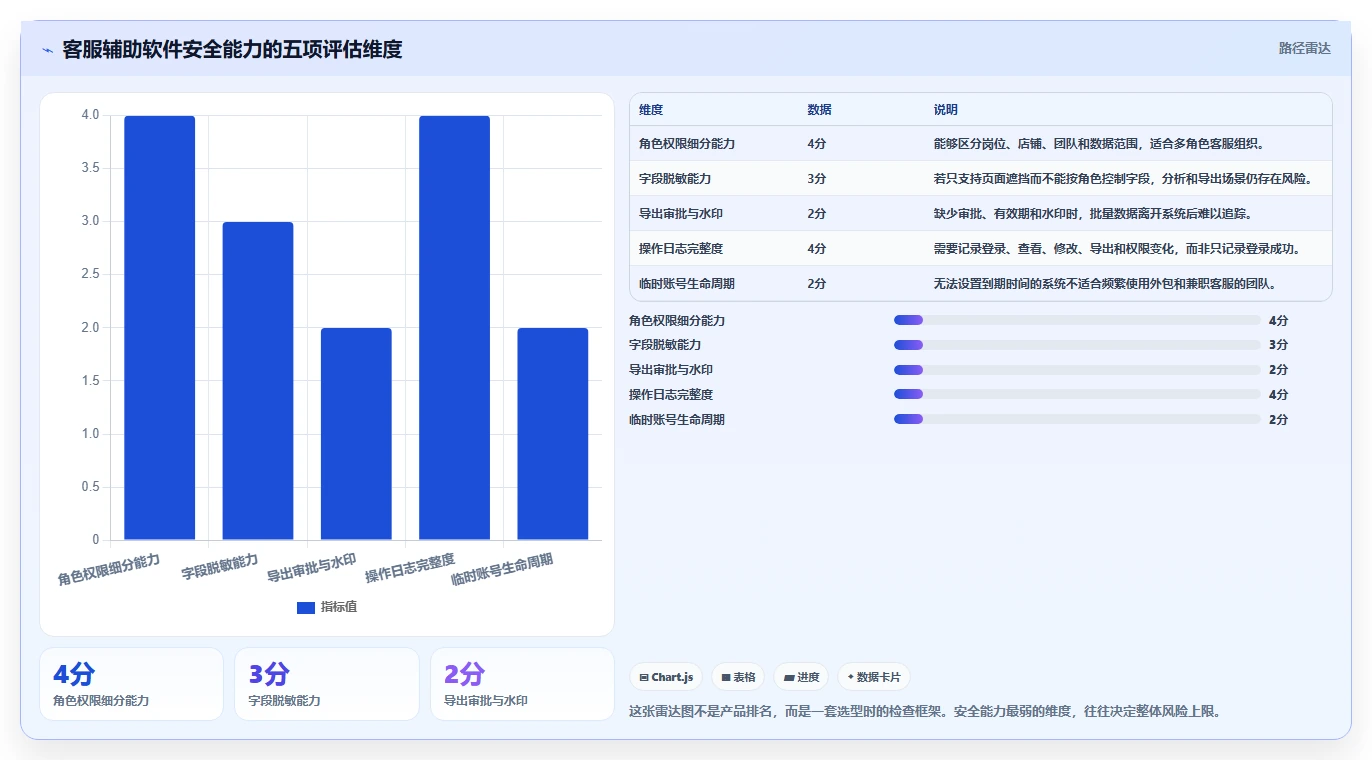Click the 操作日志完整度 progress bar
1372x760 pixels.
[1077, 395]
